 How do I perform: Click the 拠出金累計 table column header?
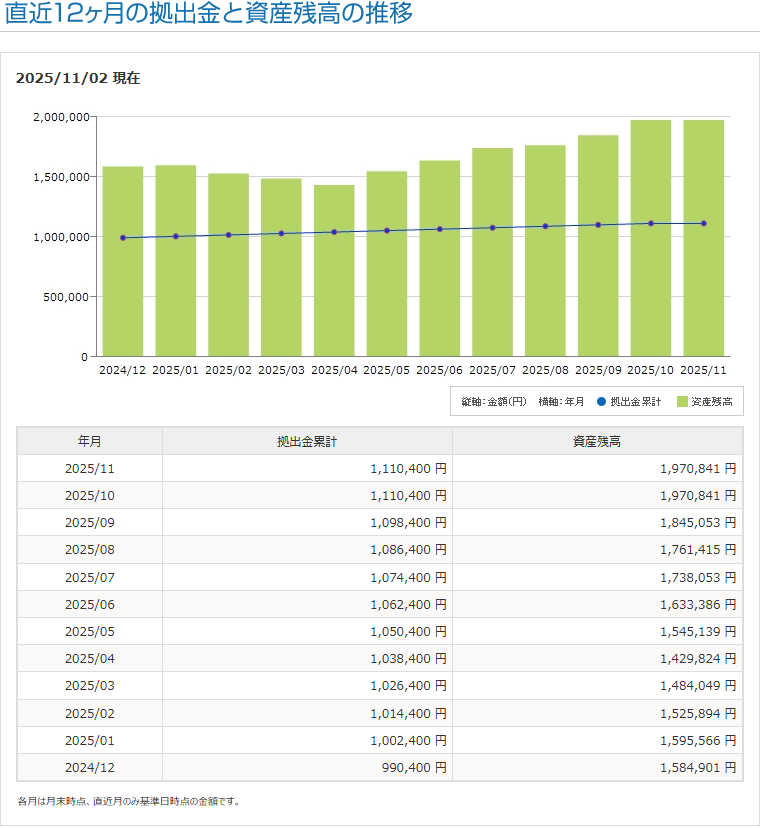tap(307, 441)
